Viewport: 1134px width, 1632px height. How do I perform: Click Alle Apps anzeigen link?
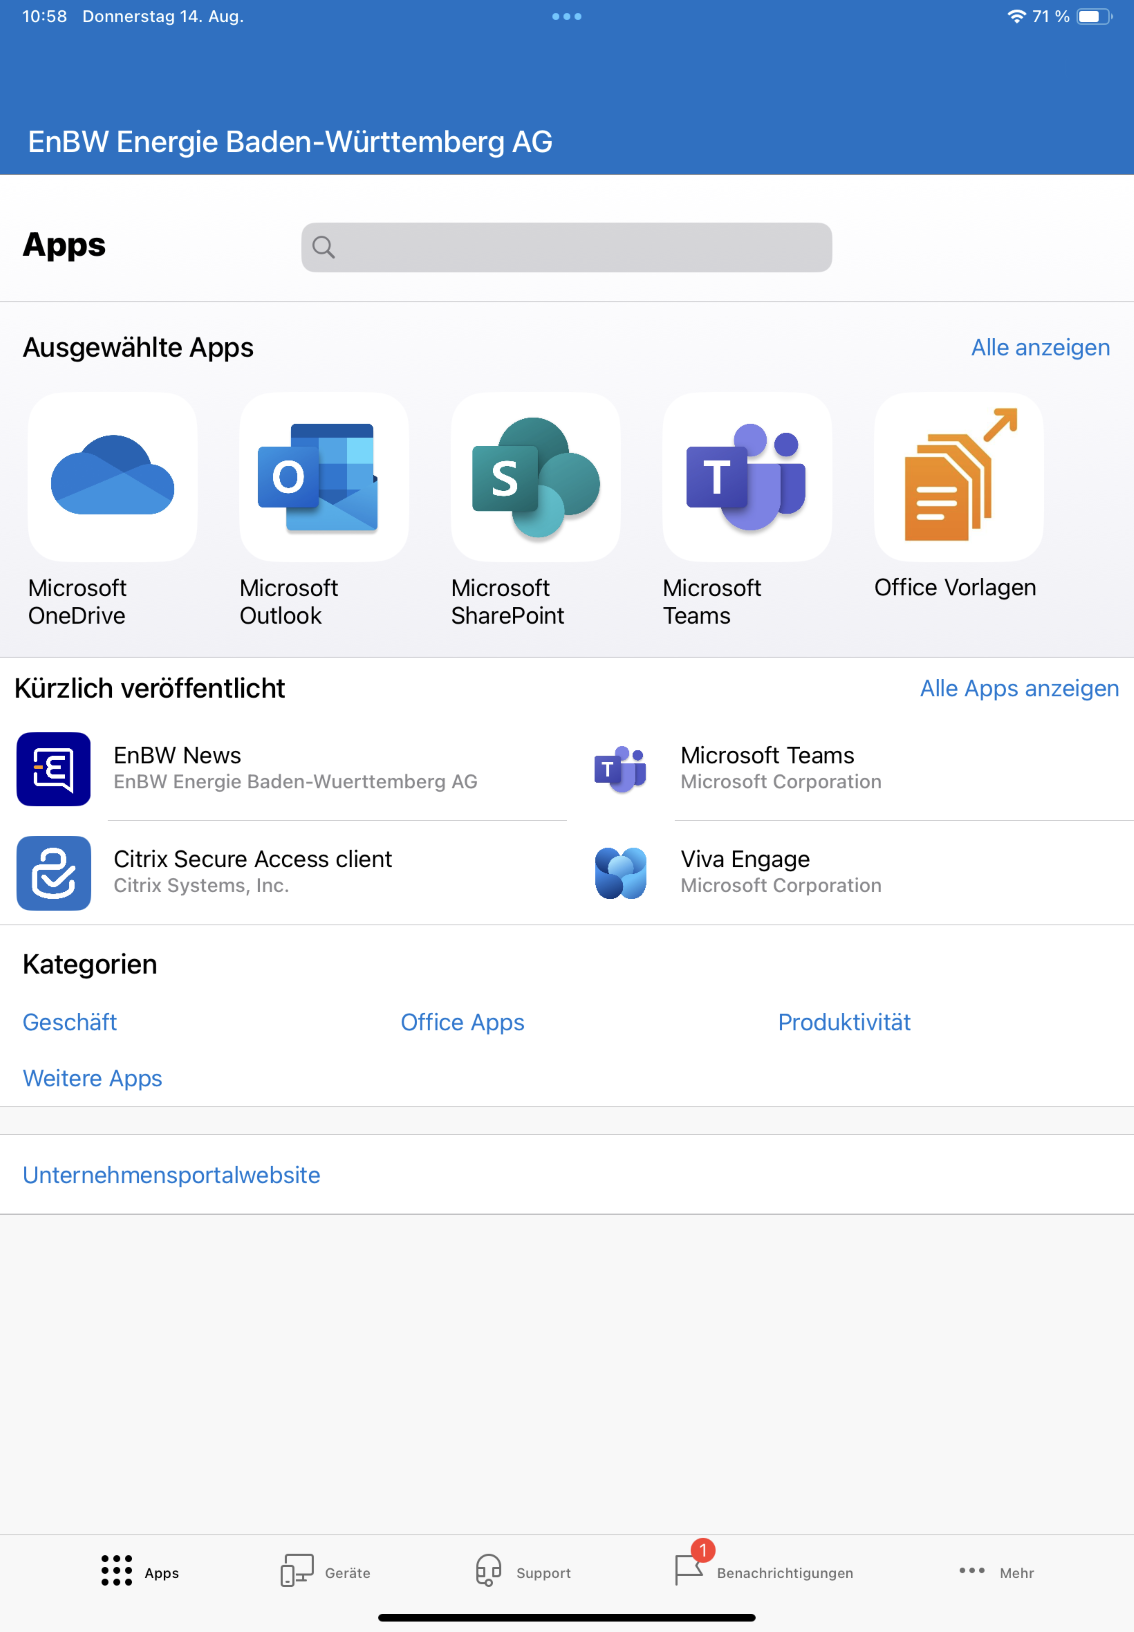pos(1020,688)
